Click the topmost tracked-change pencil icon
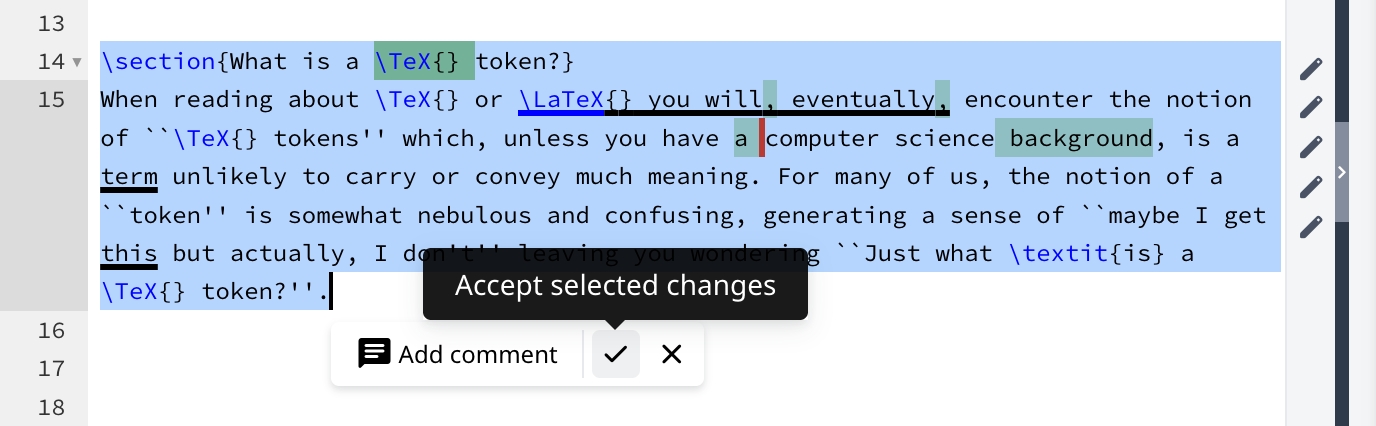Image resolution: width=1376 pixels, height=426 pixels. [1310, 69]
